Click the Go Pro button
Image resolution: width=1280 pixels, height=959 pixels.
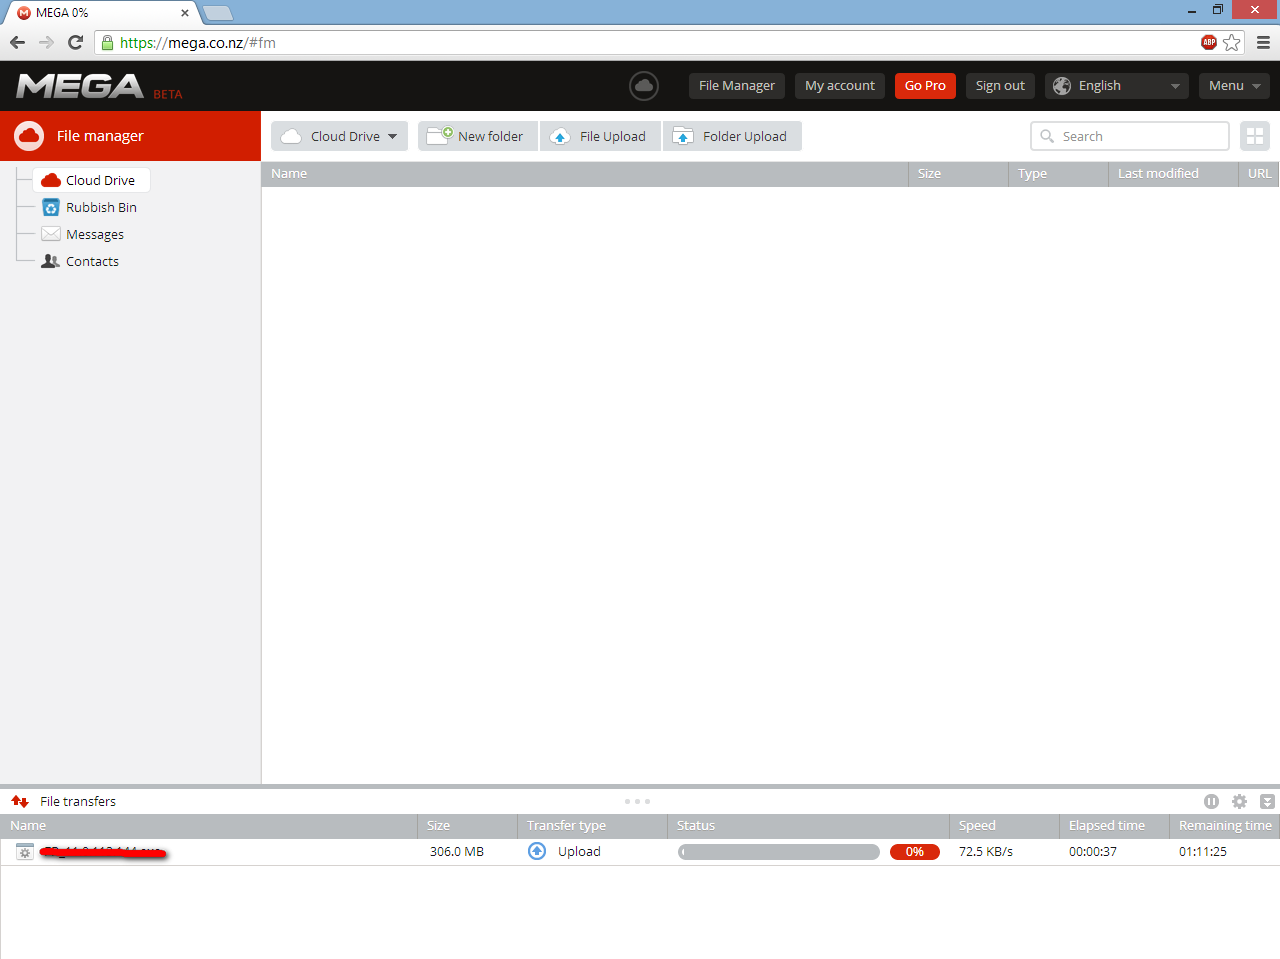point(925,86)
